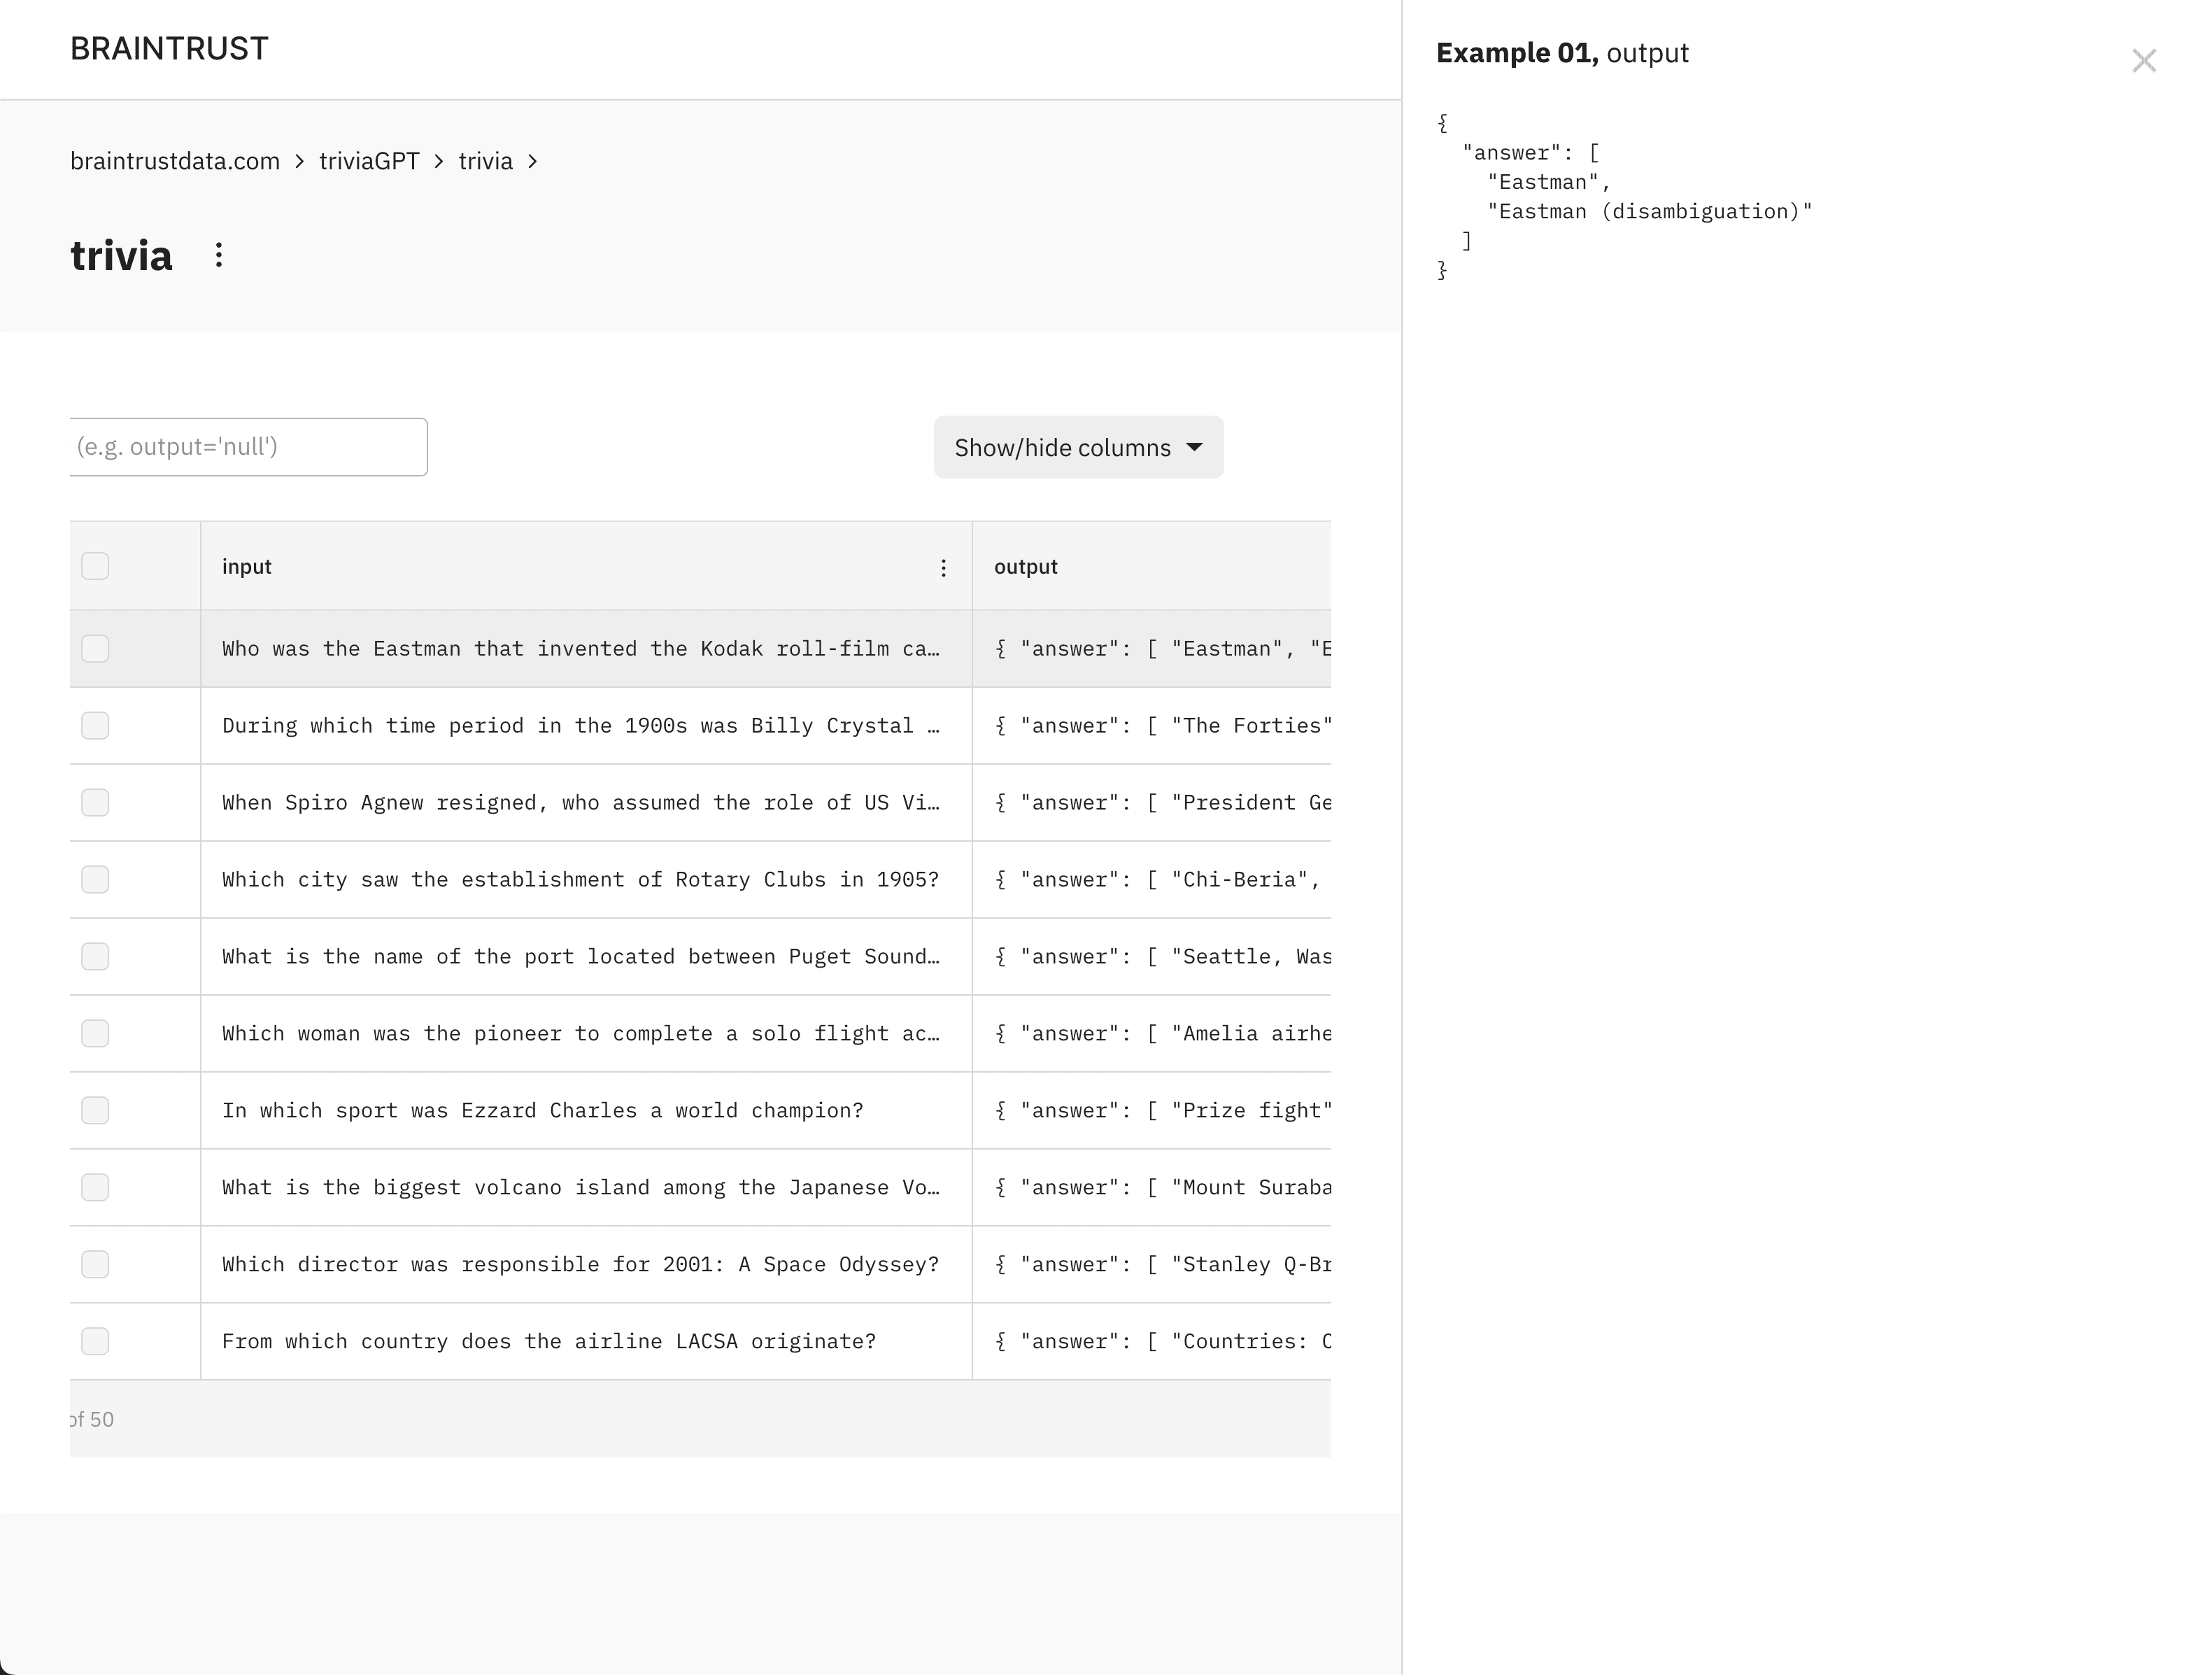Navigate to braintrustdata.com breadcrumb
Screen dimensions: 2212x1675
coord(174,161)
